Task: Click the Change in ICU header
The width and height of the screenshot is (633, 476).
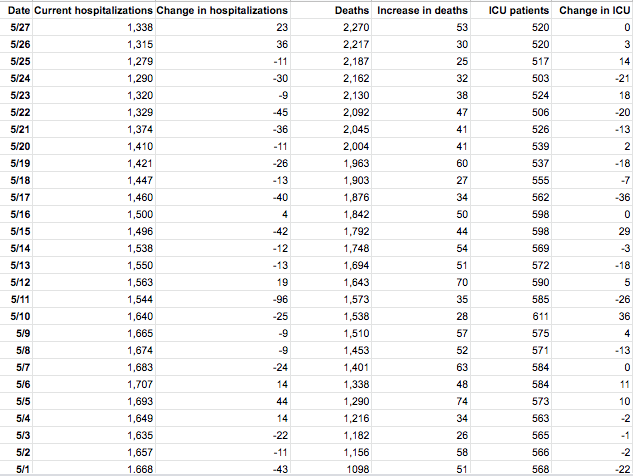Action: pyautogui.click(x=594, y=10)
